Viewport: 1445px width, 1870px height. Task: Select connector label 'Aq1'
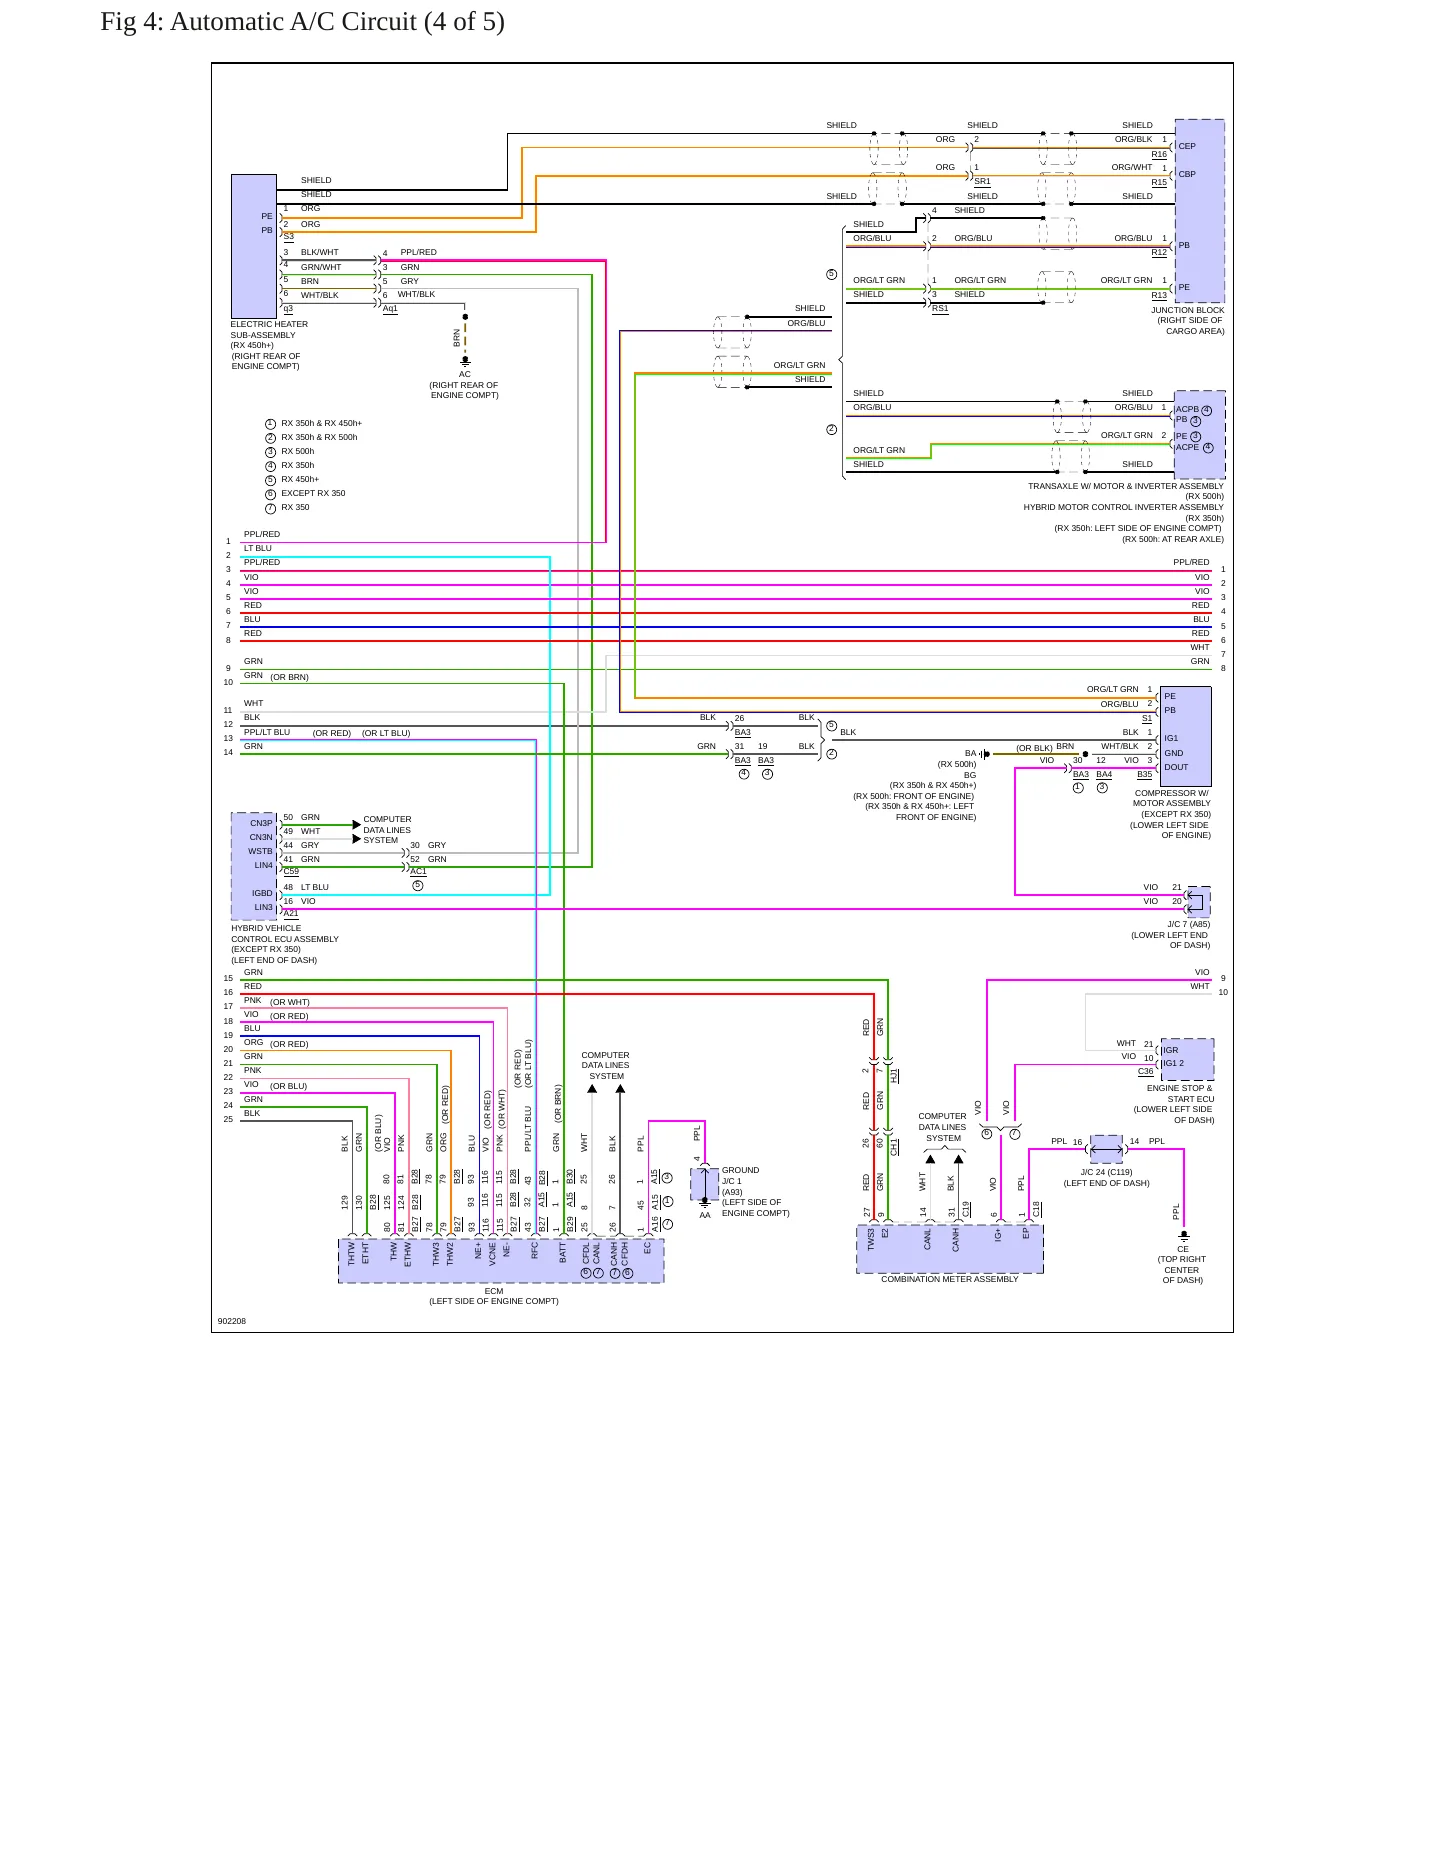tap(390, 309)
